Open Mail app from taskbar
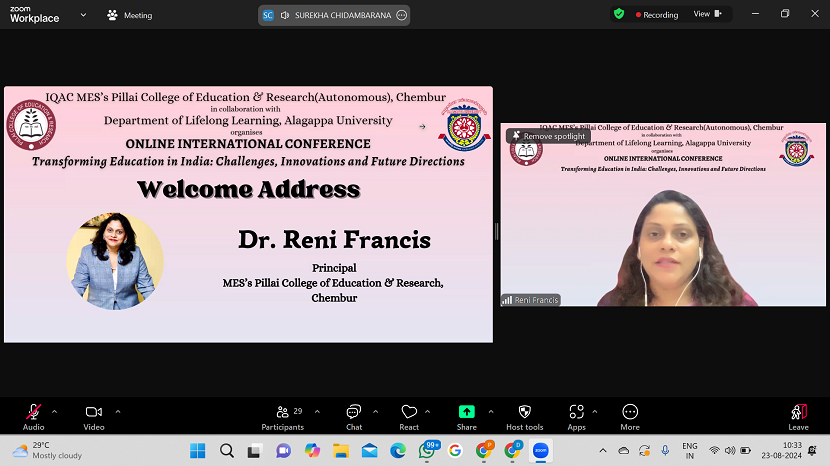 click(x=369, y=451)
